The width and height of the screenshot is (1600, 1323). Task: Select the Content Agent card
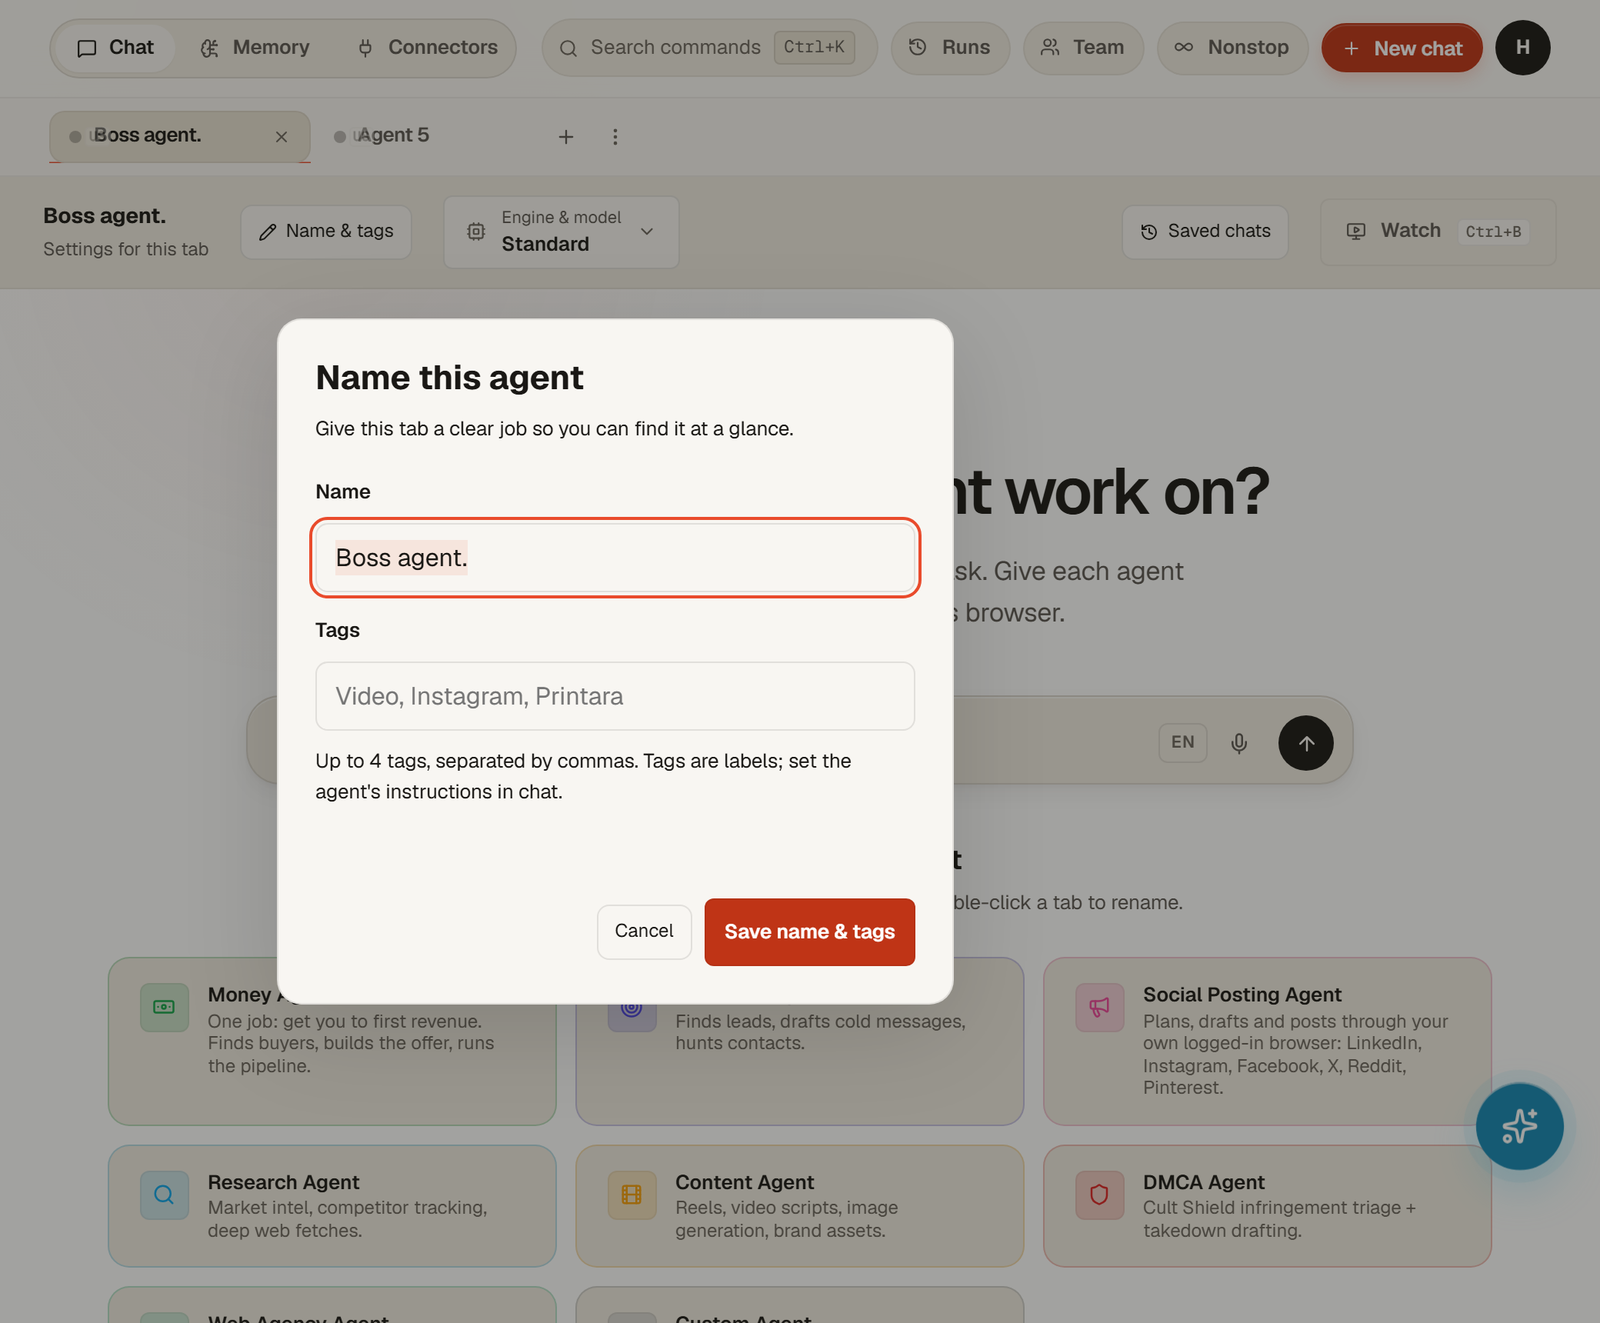coord(800,1206)
